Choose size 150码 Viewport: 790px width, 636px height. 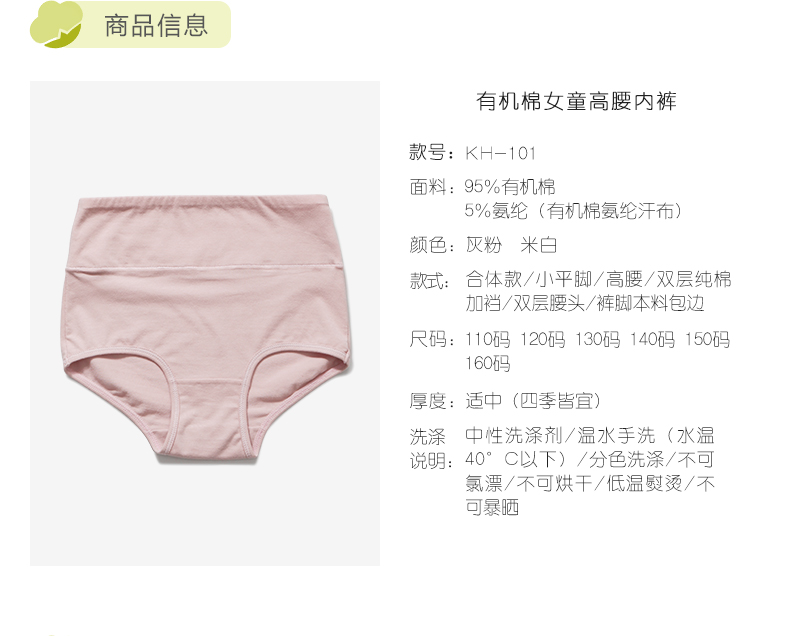[x=707, y=339]
